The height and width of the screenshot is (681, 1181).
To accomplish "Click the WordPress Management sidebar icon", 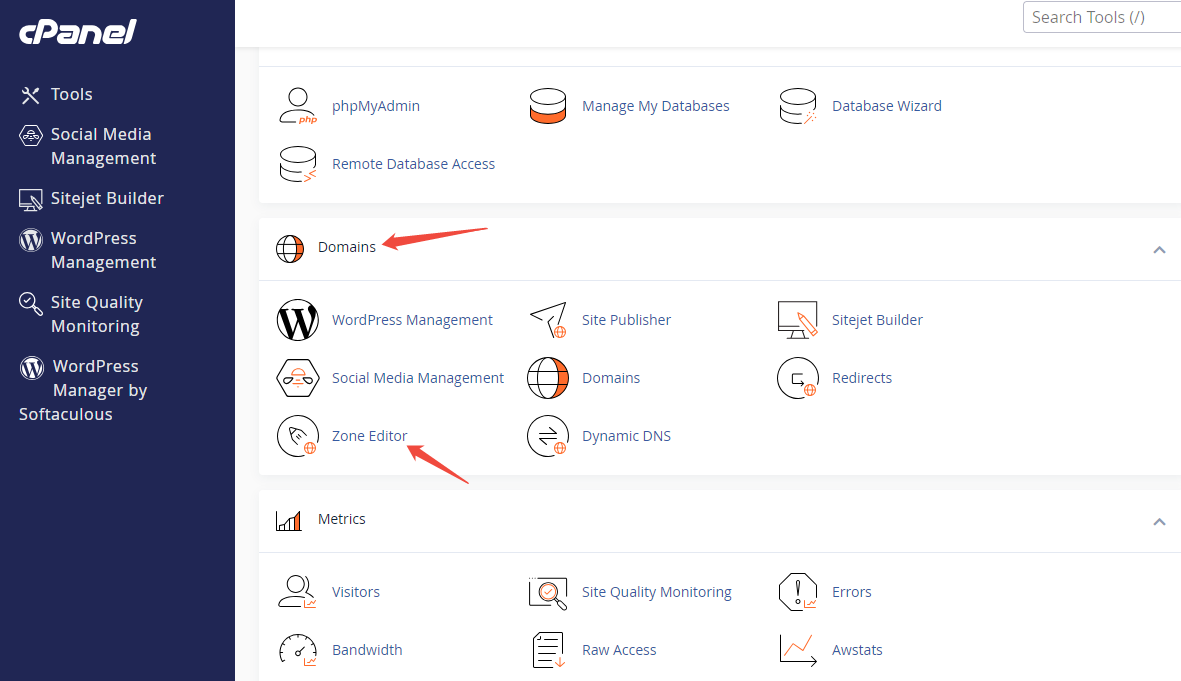I will (x=30, y=240).
